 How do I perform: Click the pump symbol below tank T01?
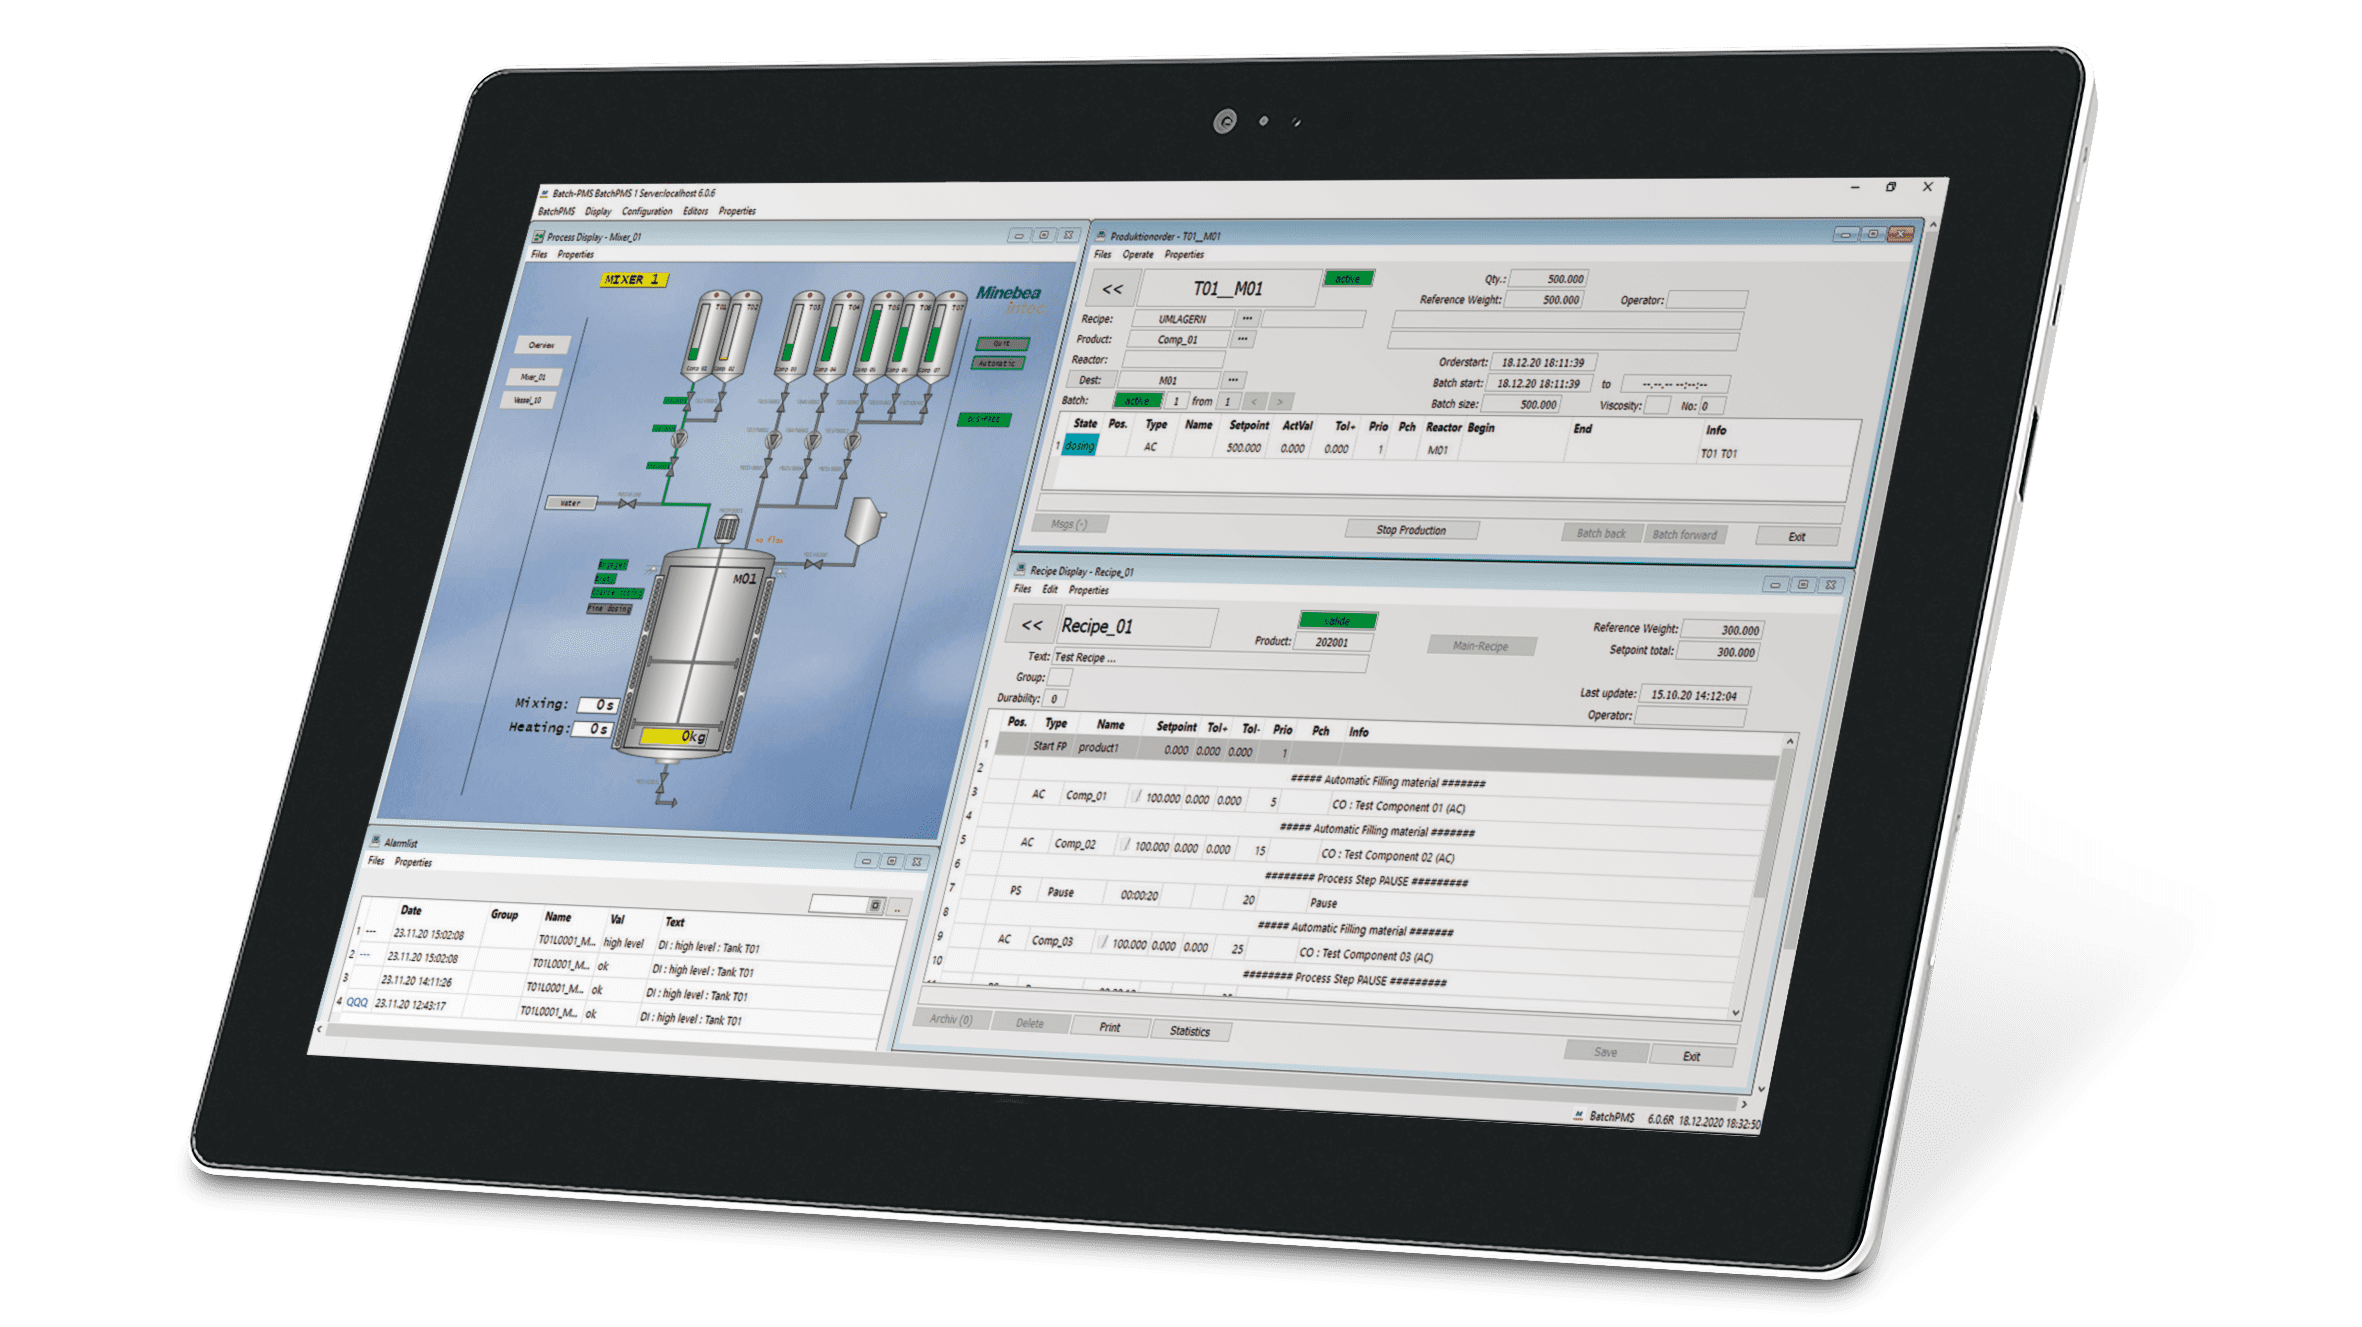click(679, 439)
